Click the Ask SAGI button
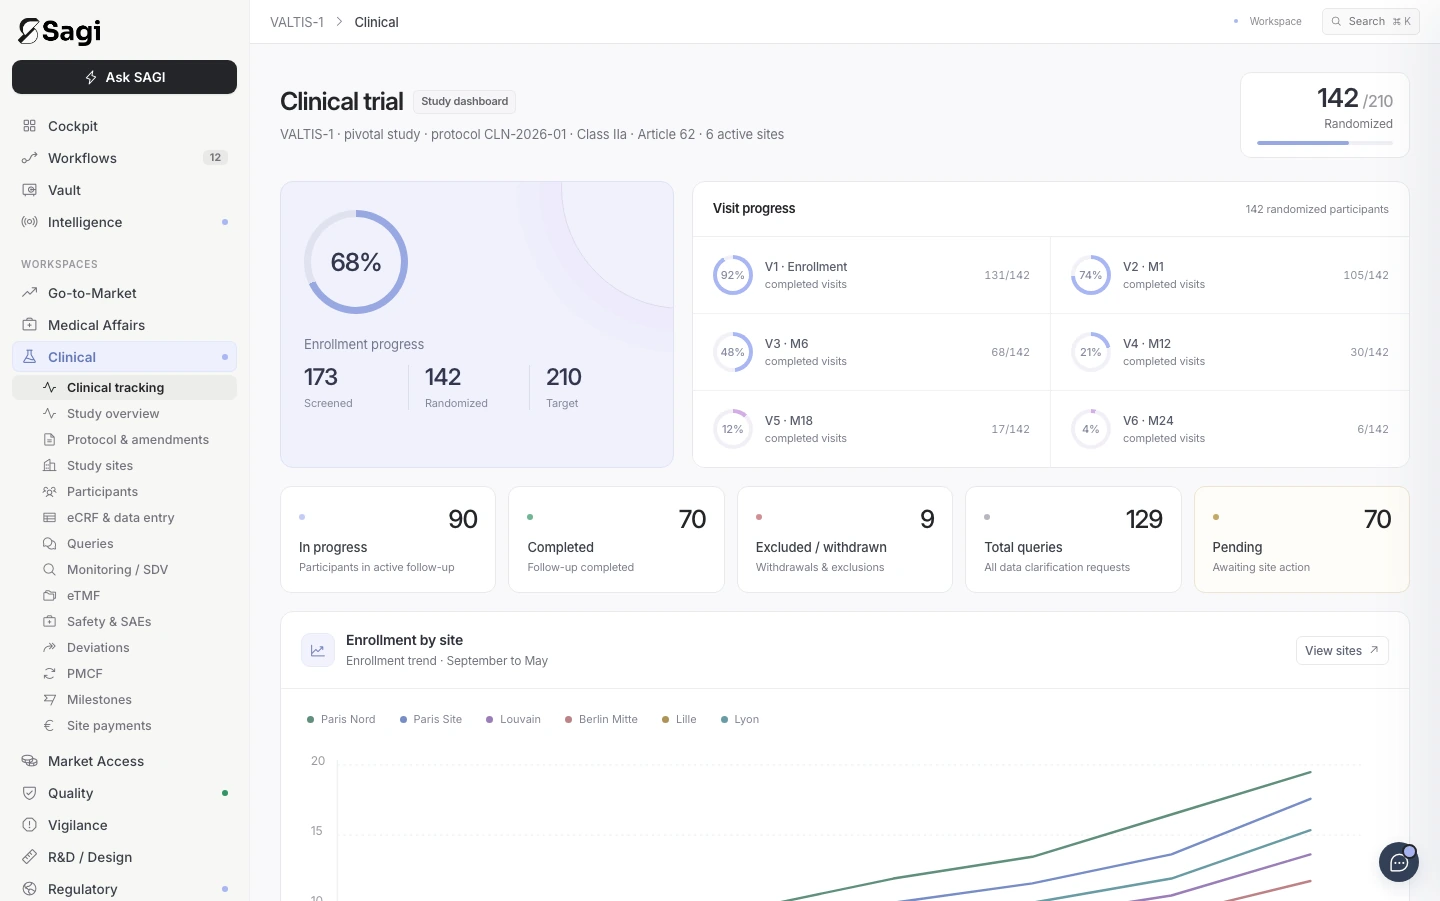Viewport: 1440px width, 901px height. (124, 77)
